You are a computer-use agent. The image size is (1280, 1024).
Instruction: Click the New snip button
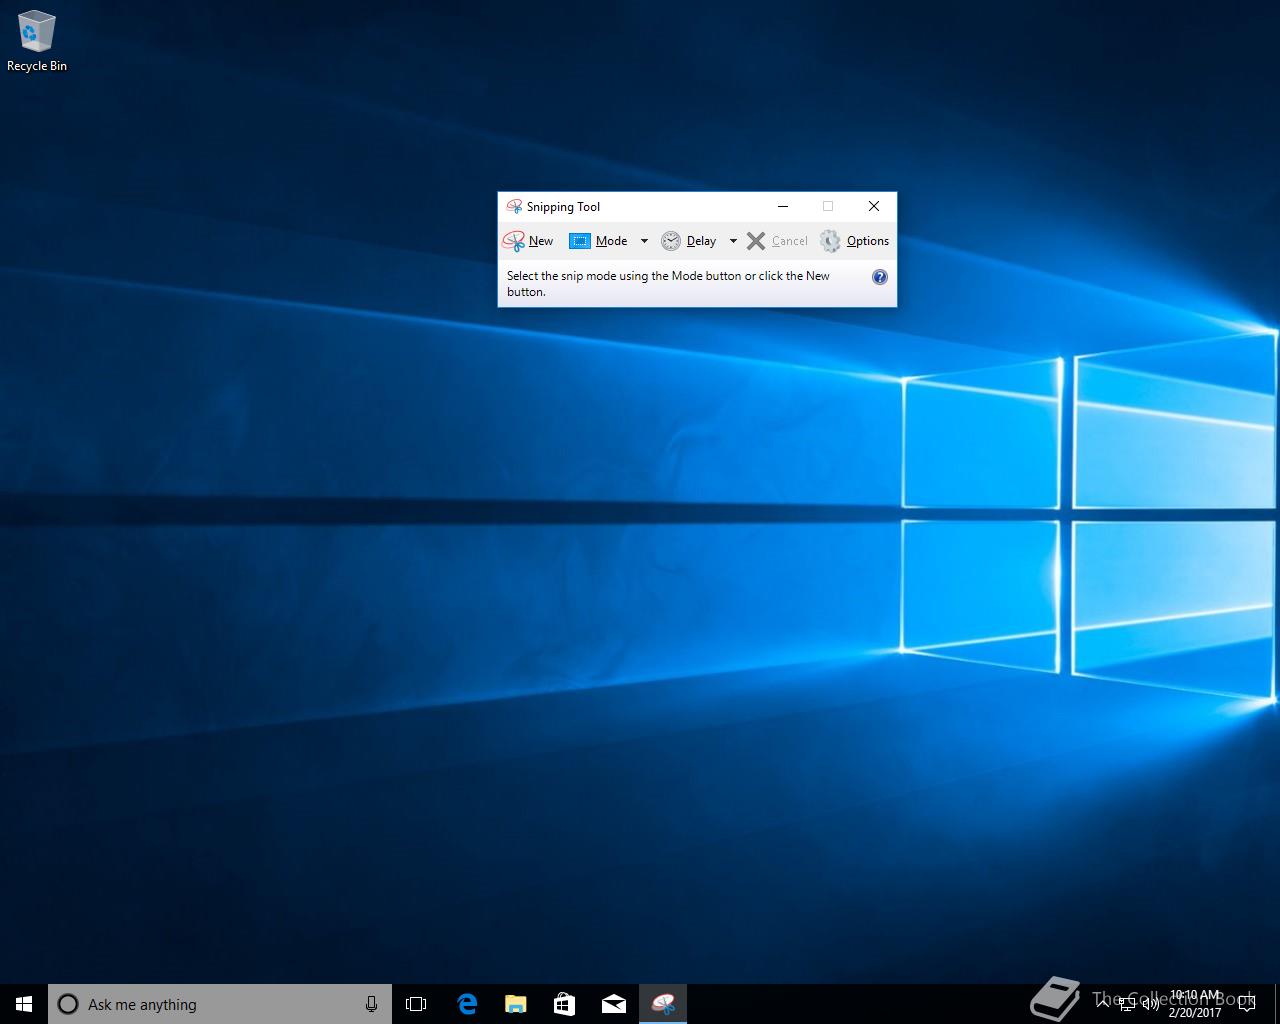coord(528,241)
